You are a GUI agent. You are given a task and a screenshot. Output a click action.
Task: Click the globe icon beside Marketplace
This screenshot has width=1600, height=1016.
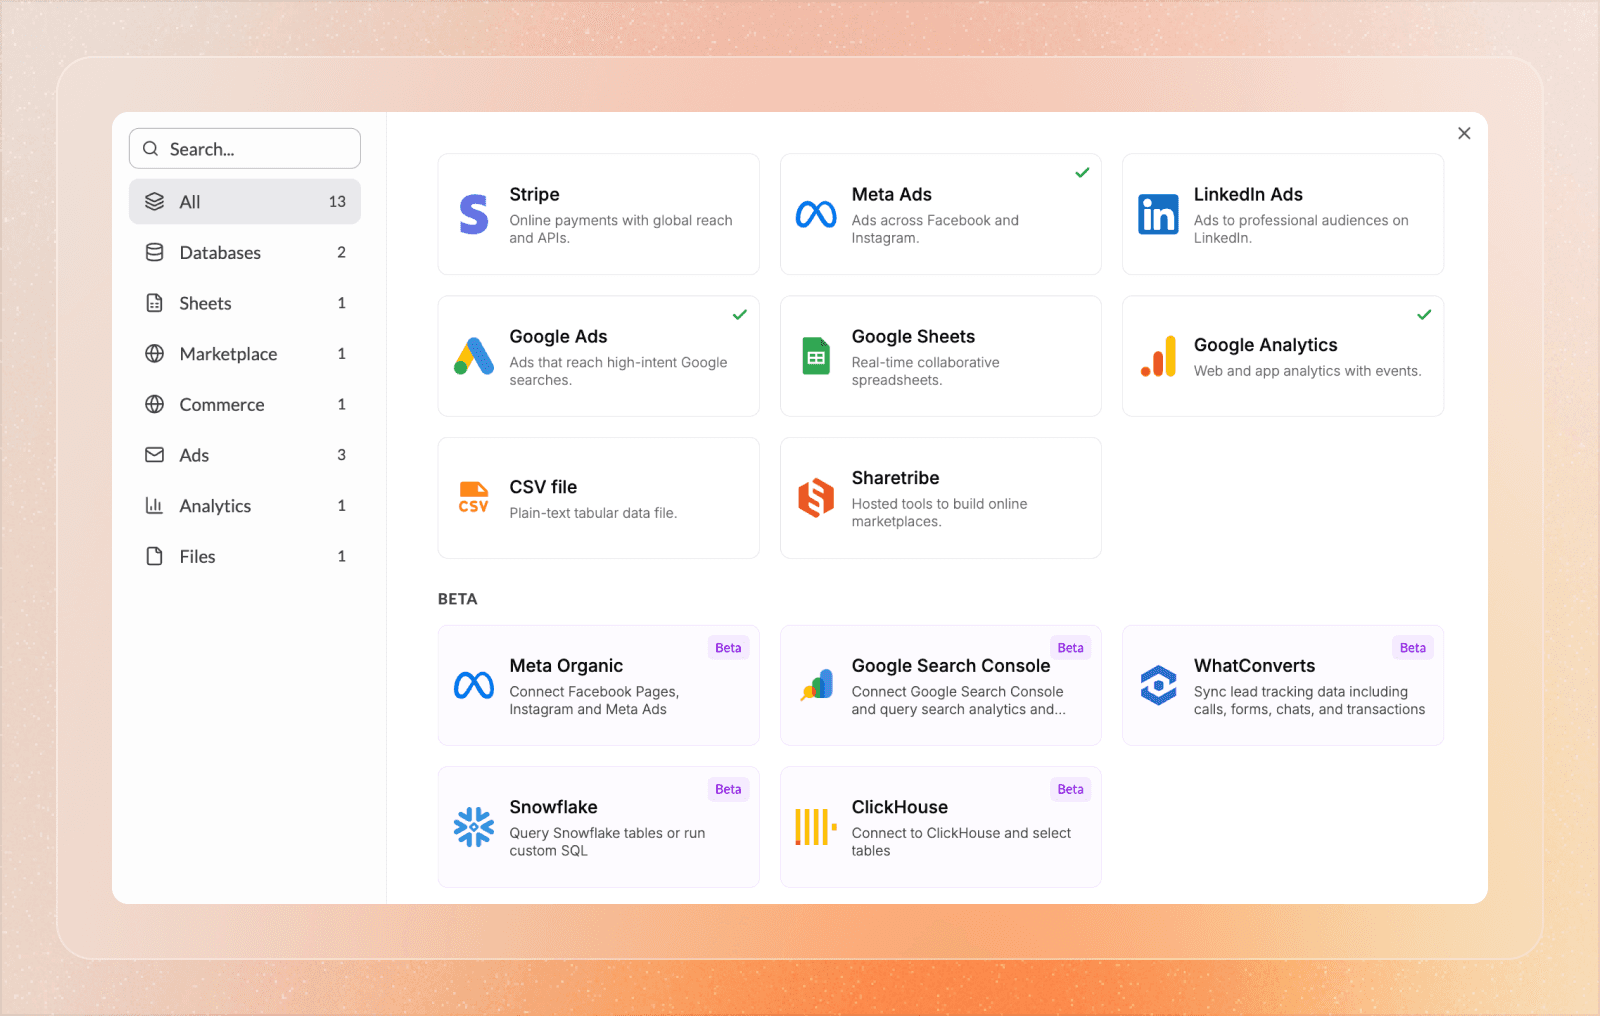coord(154,353)
